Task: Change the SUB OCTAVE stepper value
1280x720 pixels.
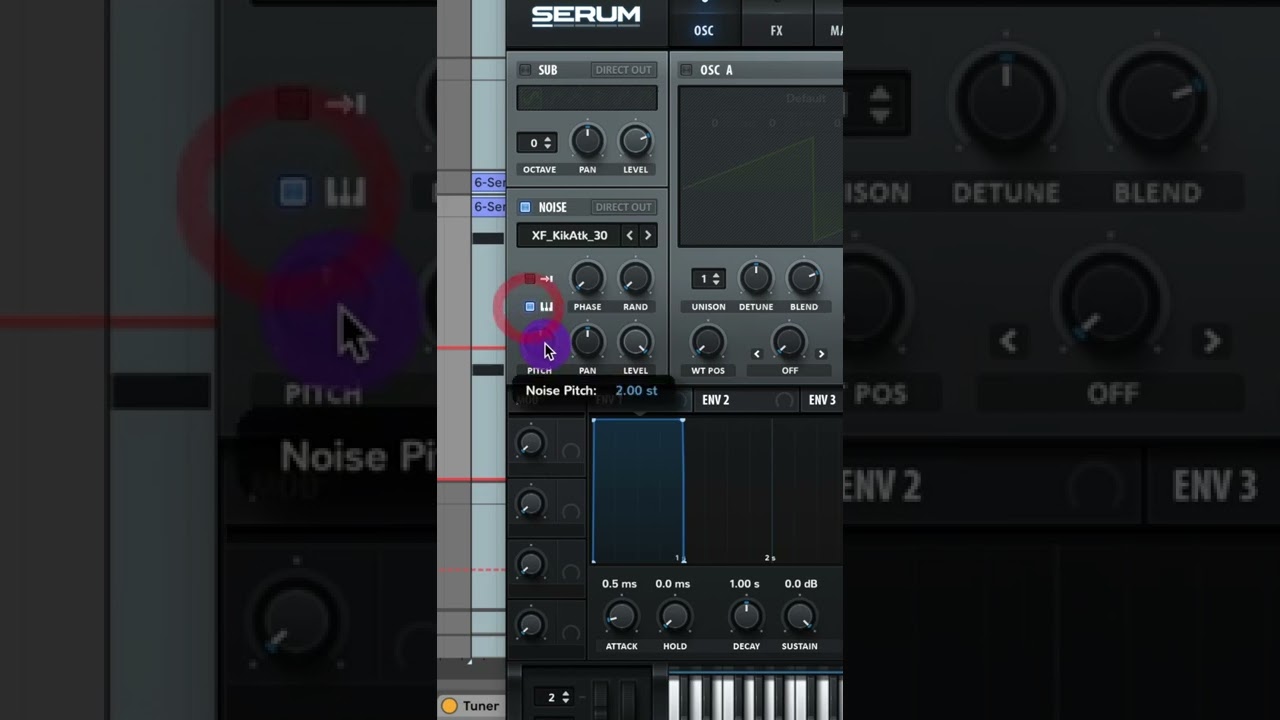Action: 537,143
